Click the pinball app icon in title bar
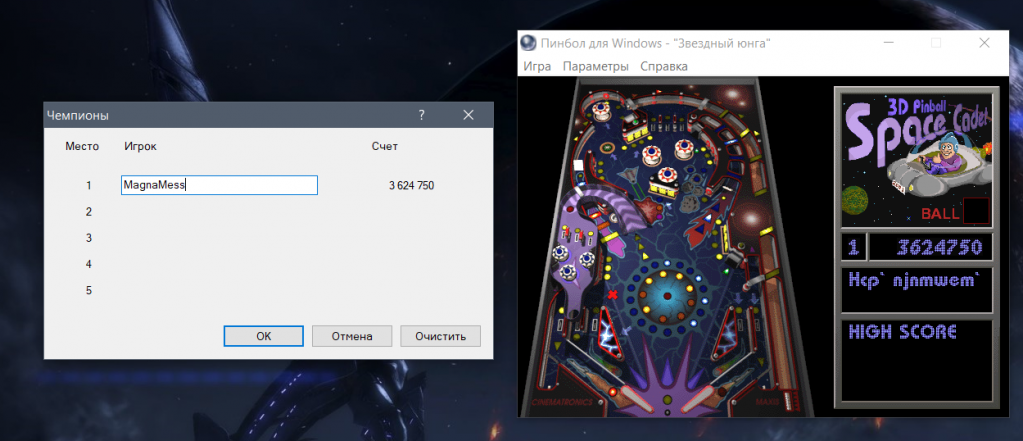1023x441 pixels. pos(528,43)
